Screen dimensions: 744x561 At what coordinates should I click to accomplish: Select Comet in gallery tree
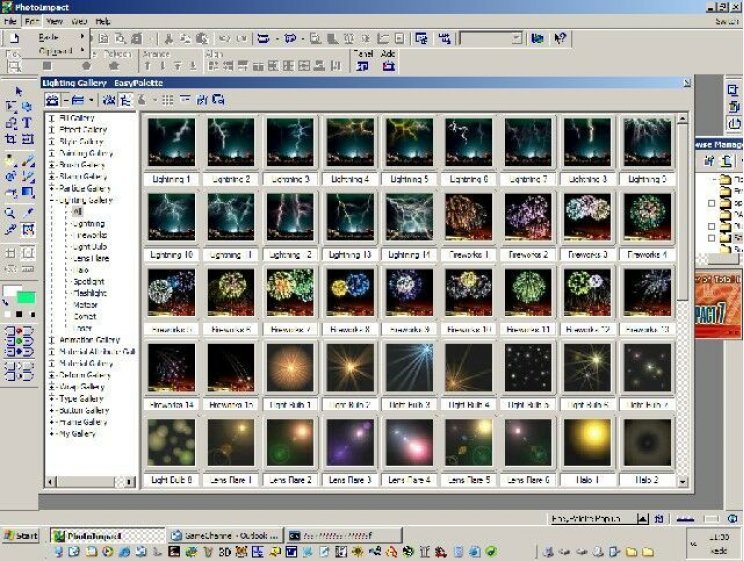(84, 317)
